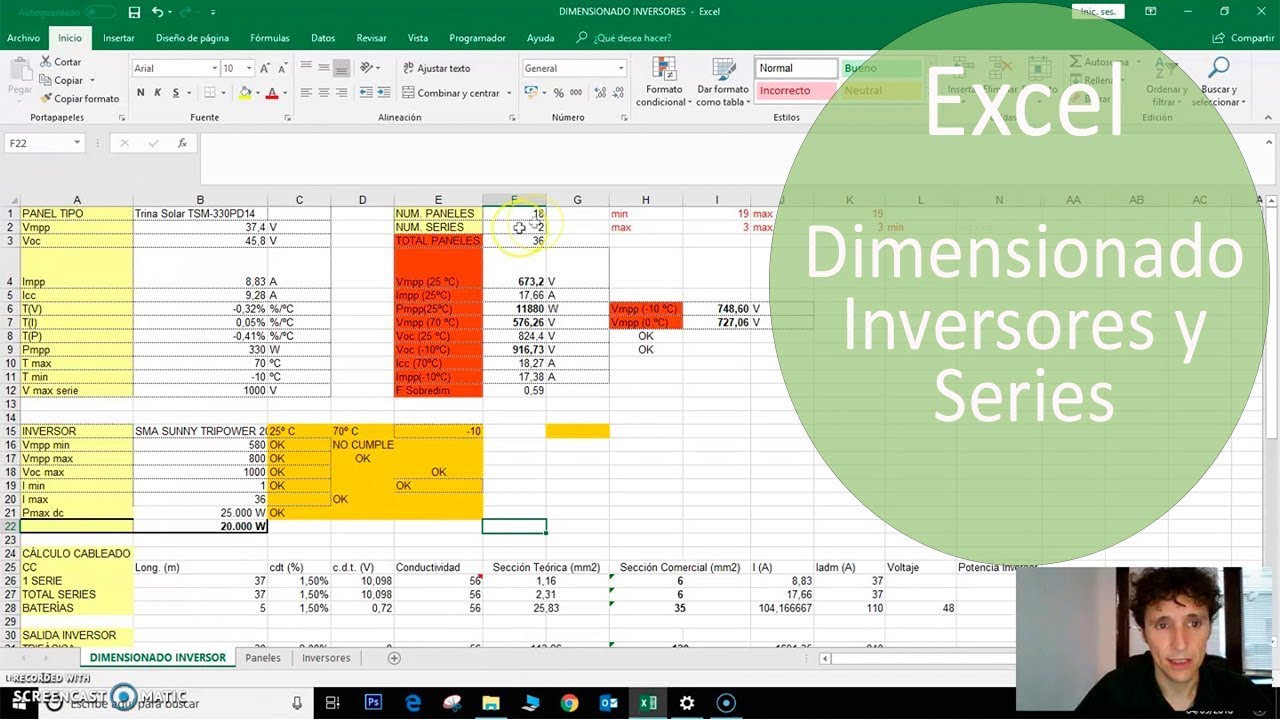
Task: Open Portapapeles group dialog launcher
Action: click(122, 118)
